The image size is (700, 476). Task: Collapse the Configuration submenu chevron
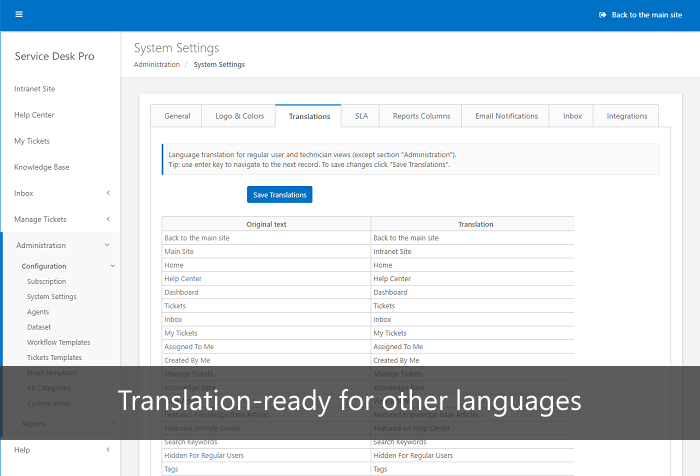[112, 266]
